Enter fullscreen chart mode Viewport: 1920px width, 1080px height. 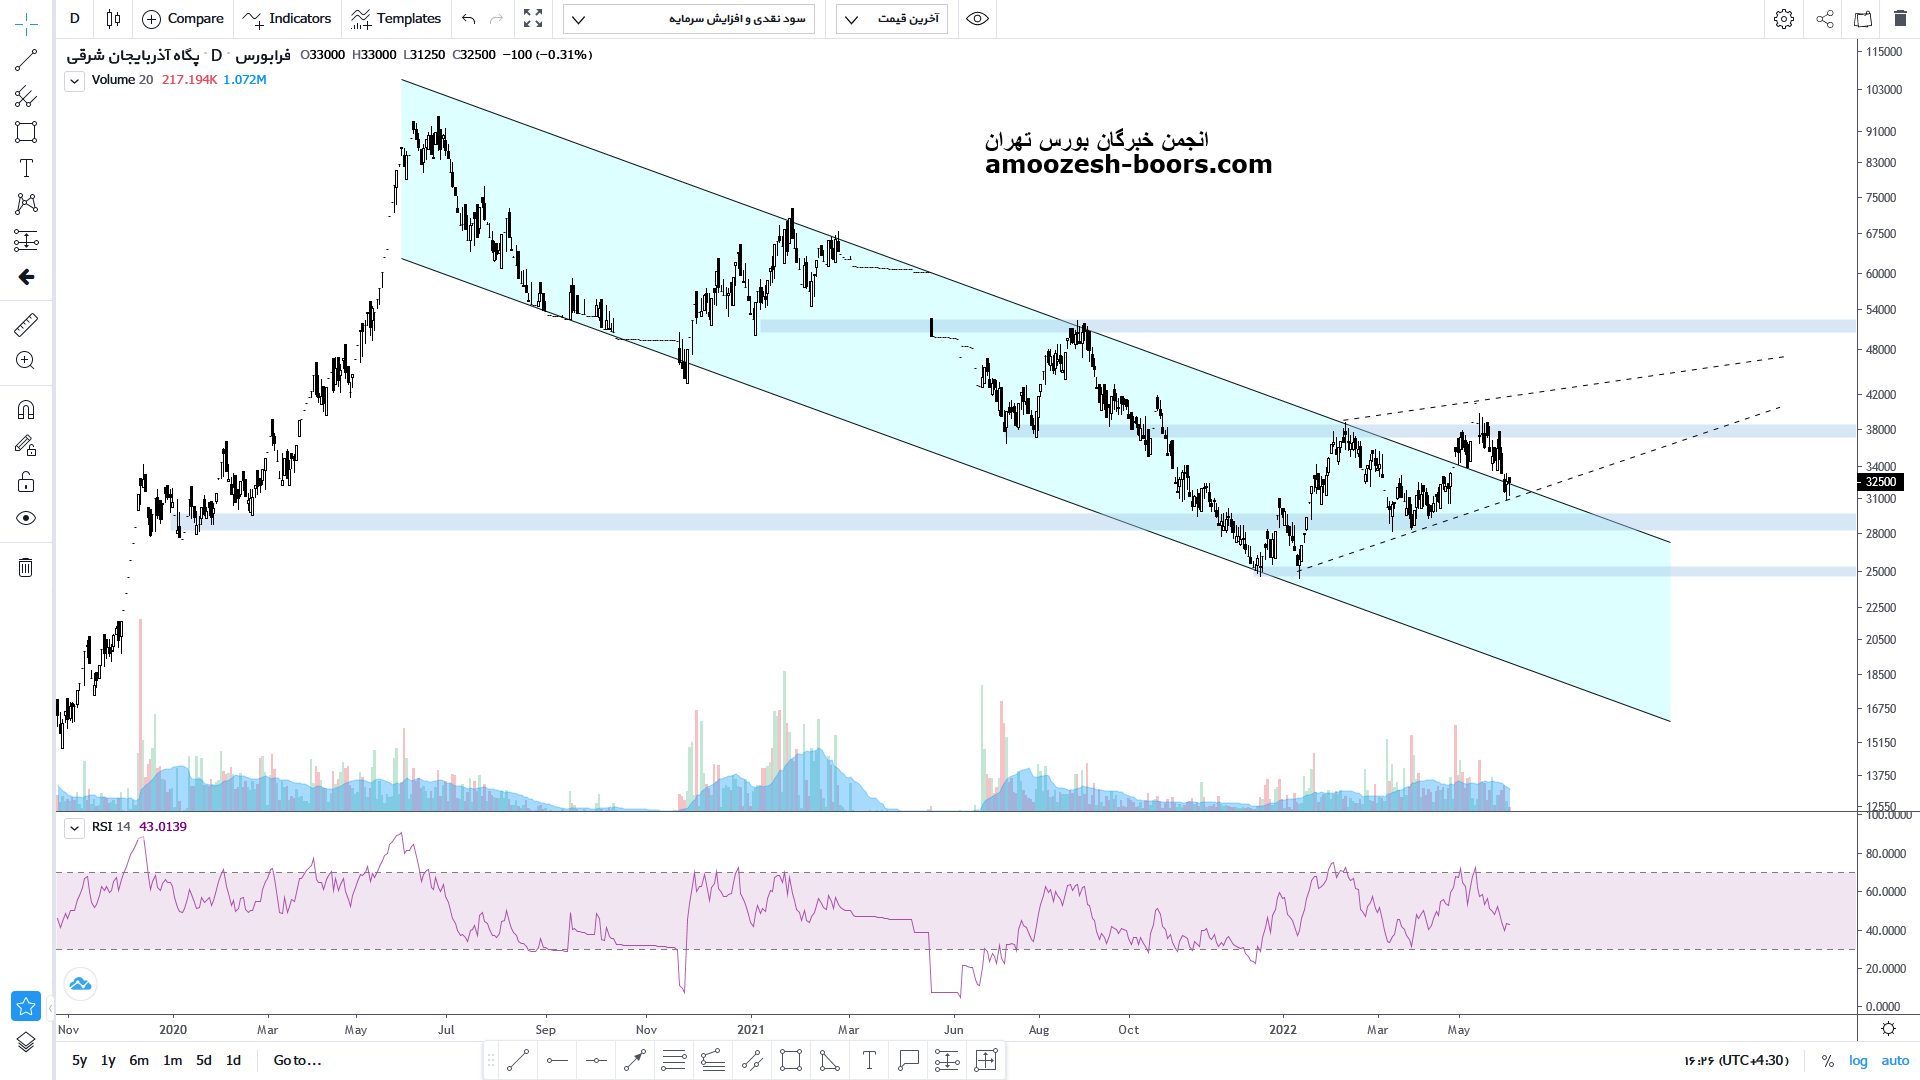533,19
